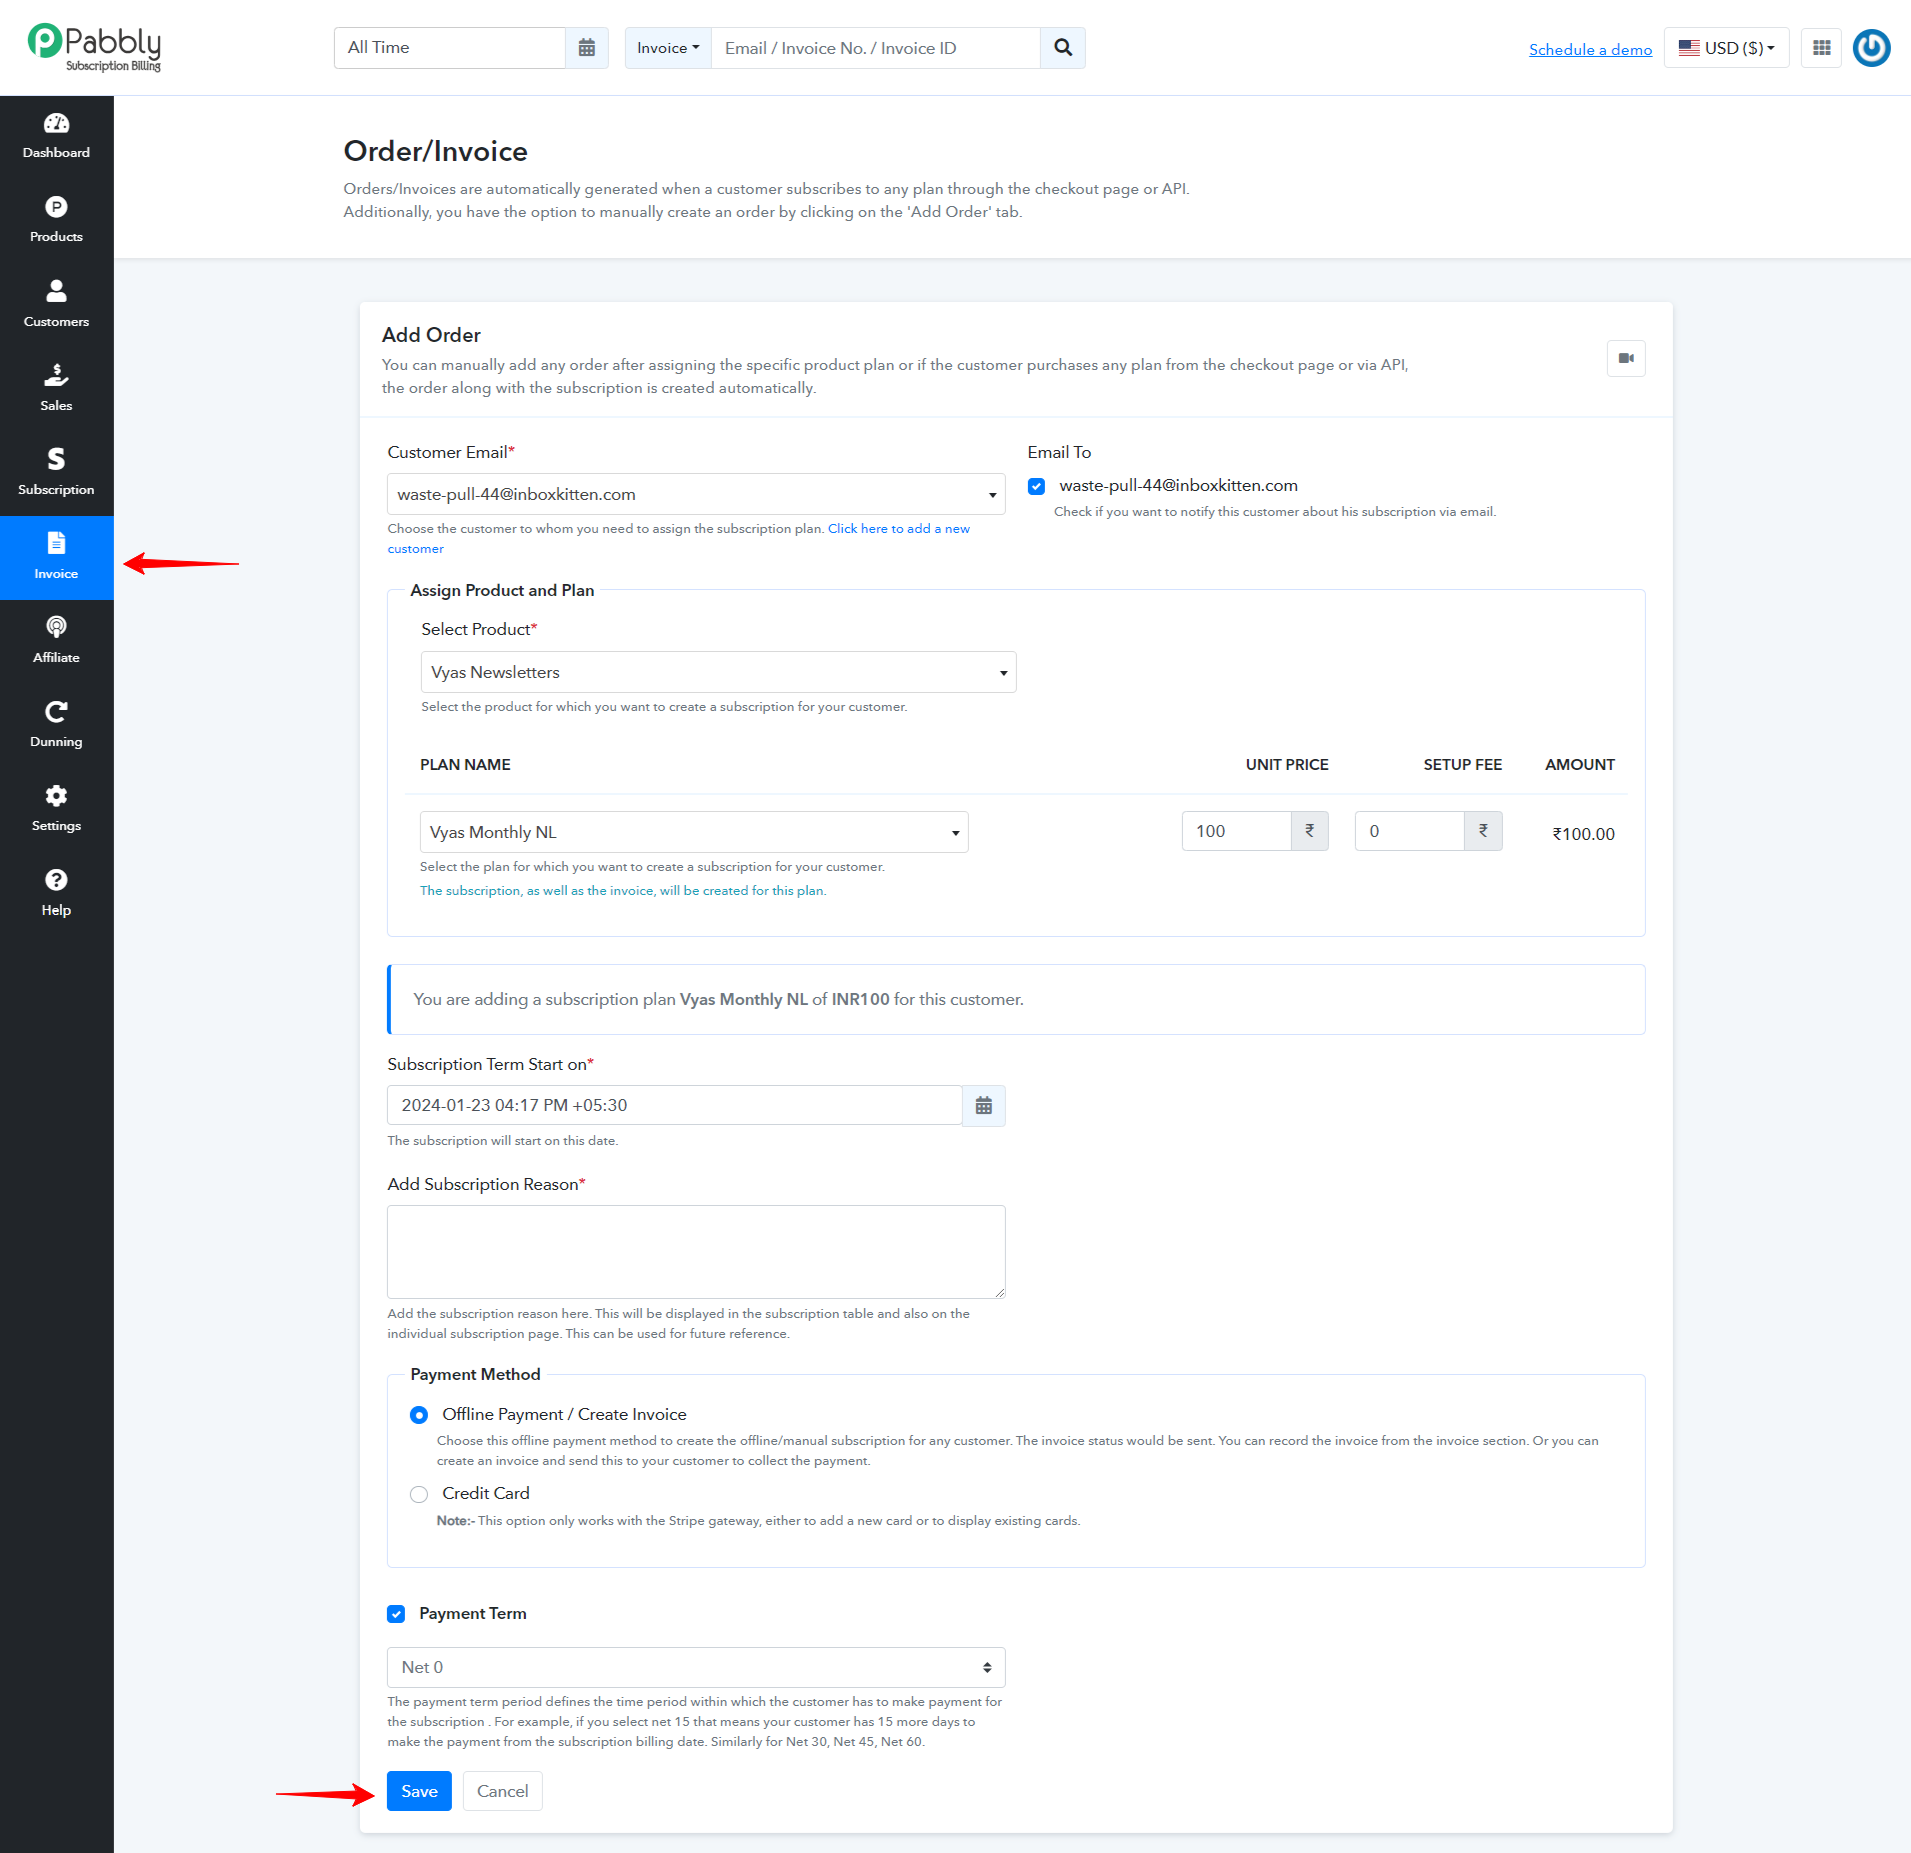Select the Invoice sidebar item
Viewport: 1911px width, 1853px height.
56,558
